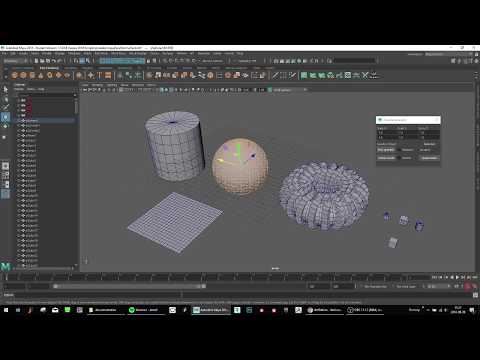Expand the highlighted Outliner row

(x=19, y=121)
